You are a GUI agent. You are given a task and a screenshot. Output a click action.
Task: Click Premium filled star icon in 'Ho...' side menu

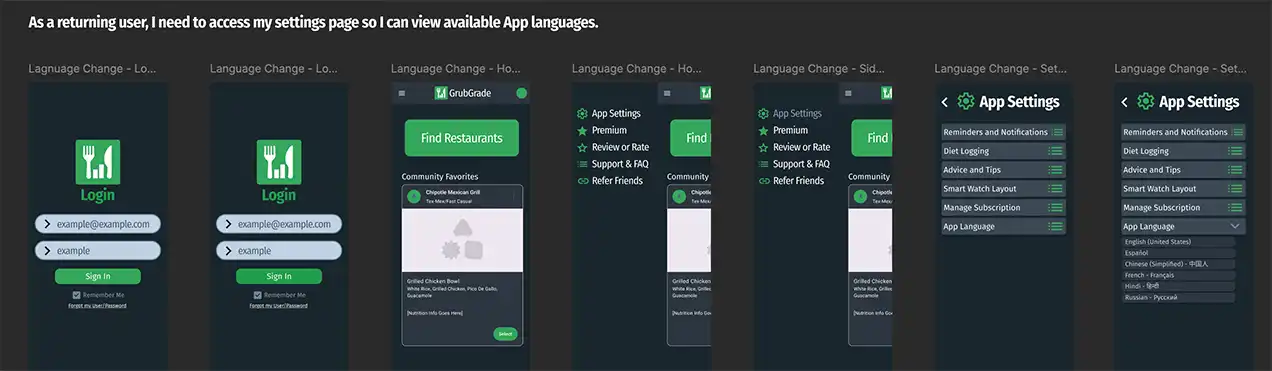(x=583, y=130)
